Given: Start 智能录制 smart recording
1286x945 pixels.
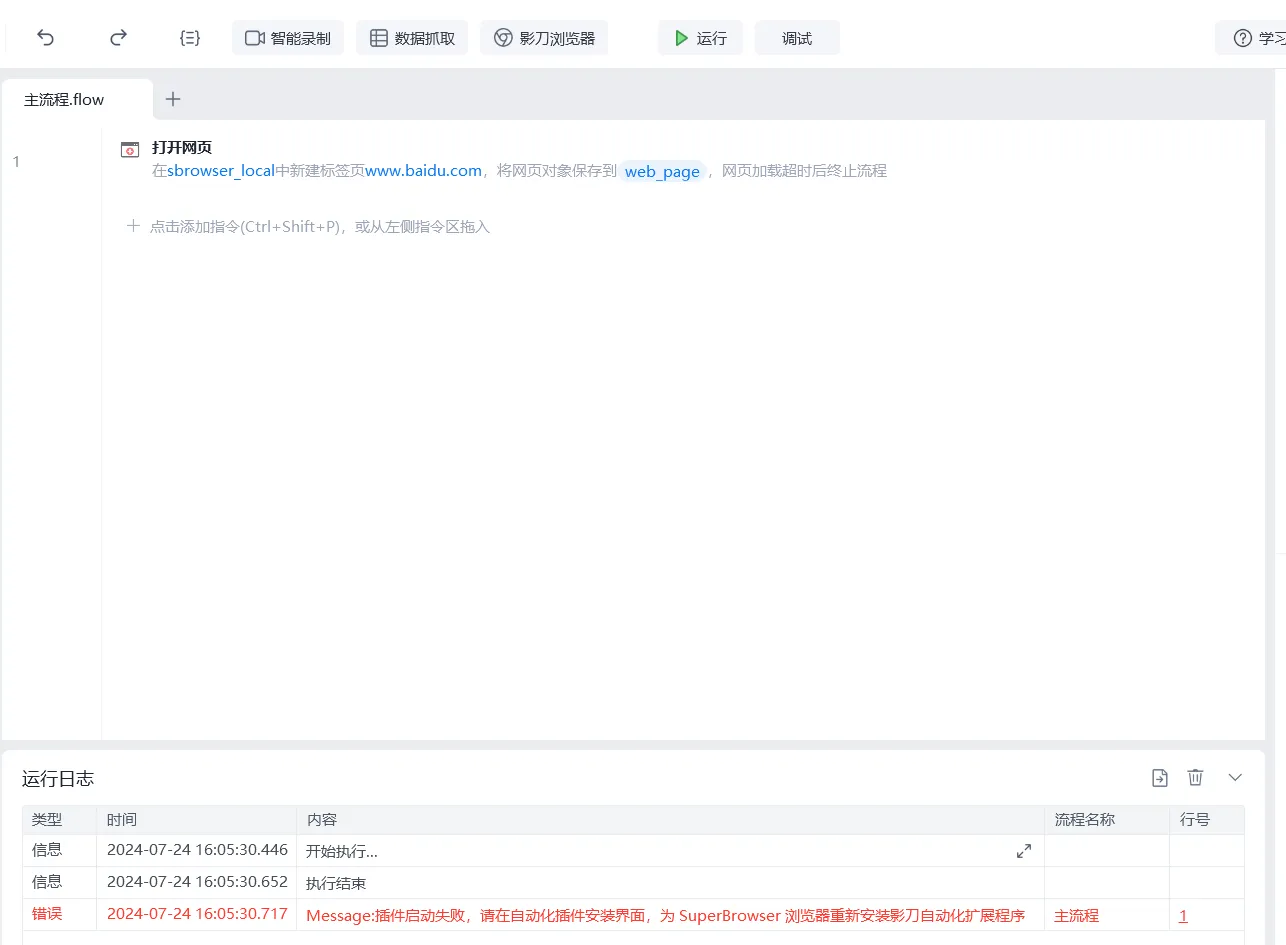Looking at the screenshot, I should click(288, 38).
